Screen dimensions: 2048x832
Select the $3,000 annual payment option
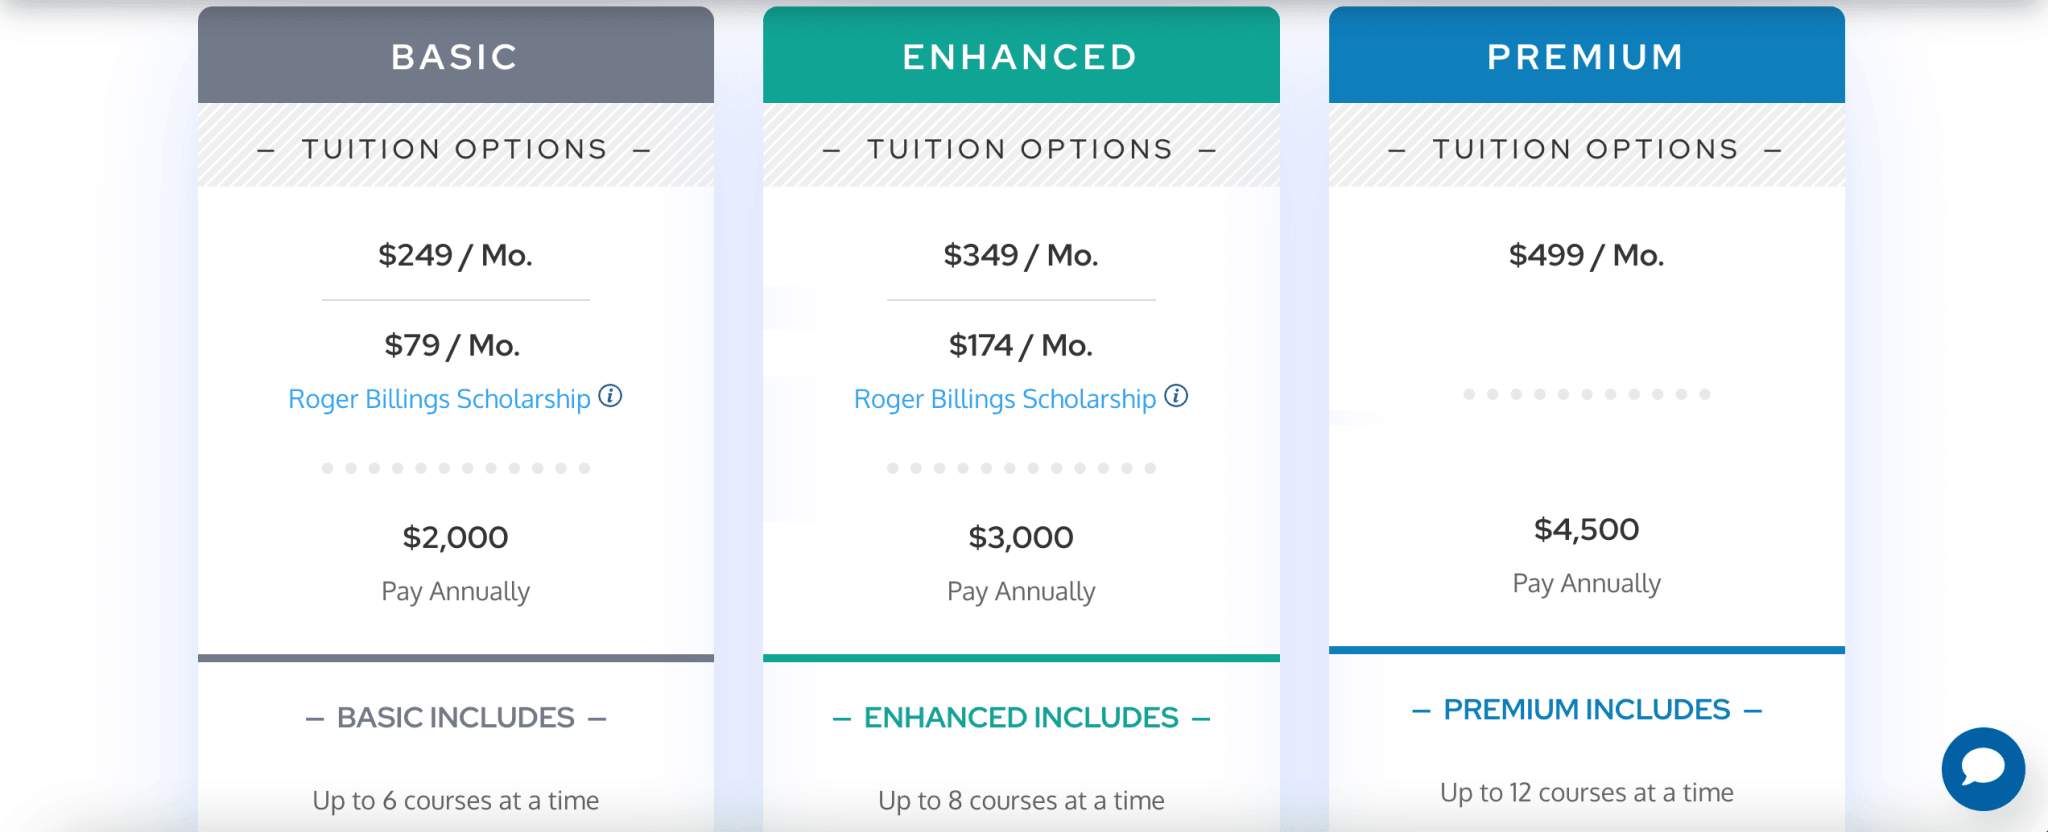(1020, 537)
